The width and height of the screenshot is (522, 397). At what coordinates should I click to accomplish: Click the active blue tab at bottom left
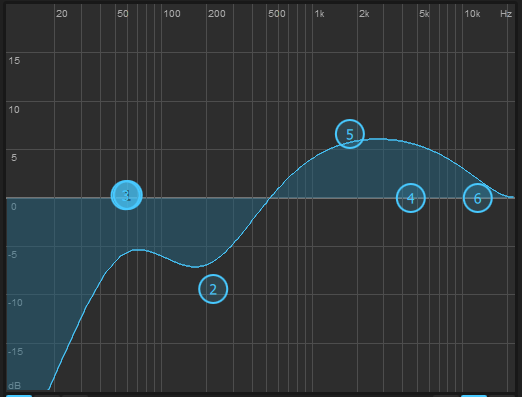(19, 396)
